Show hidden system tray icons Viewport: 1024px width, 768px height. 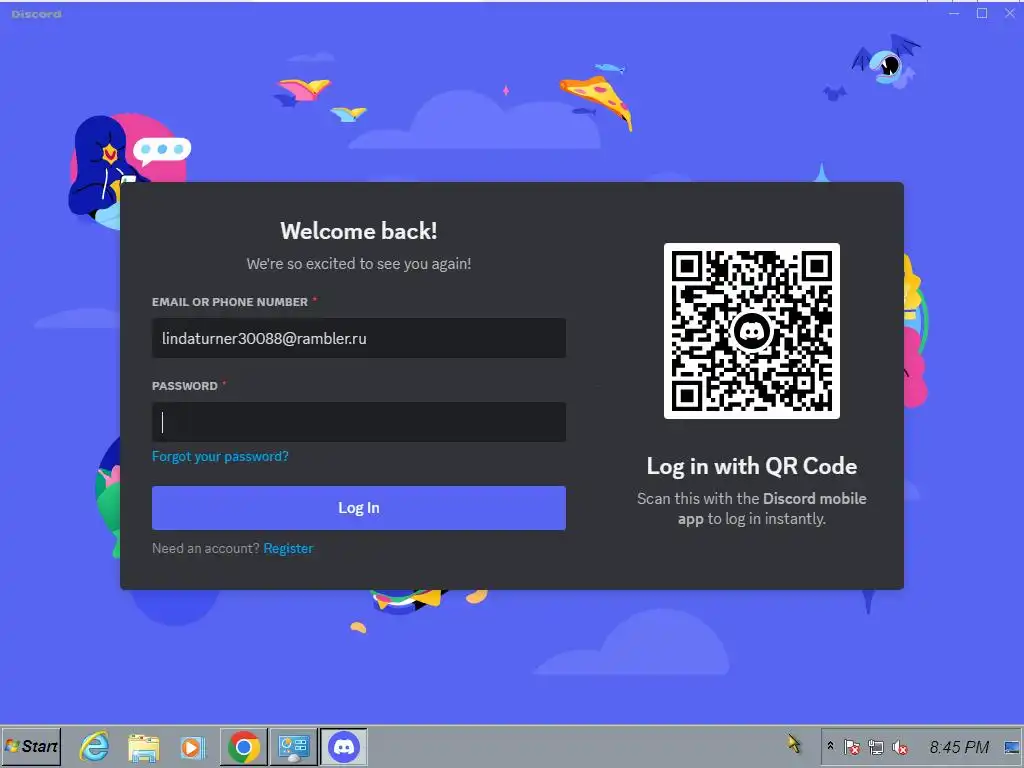(x=830, y=746)
